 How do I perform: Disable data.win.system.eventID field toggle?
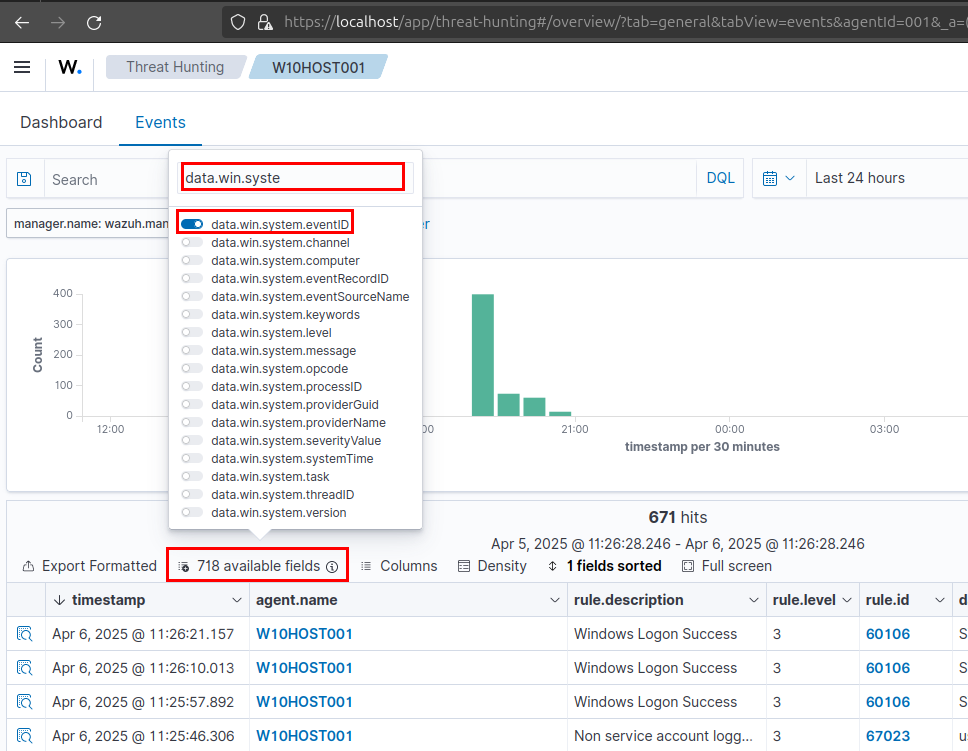[192, 224]
